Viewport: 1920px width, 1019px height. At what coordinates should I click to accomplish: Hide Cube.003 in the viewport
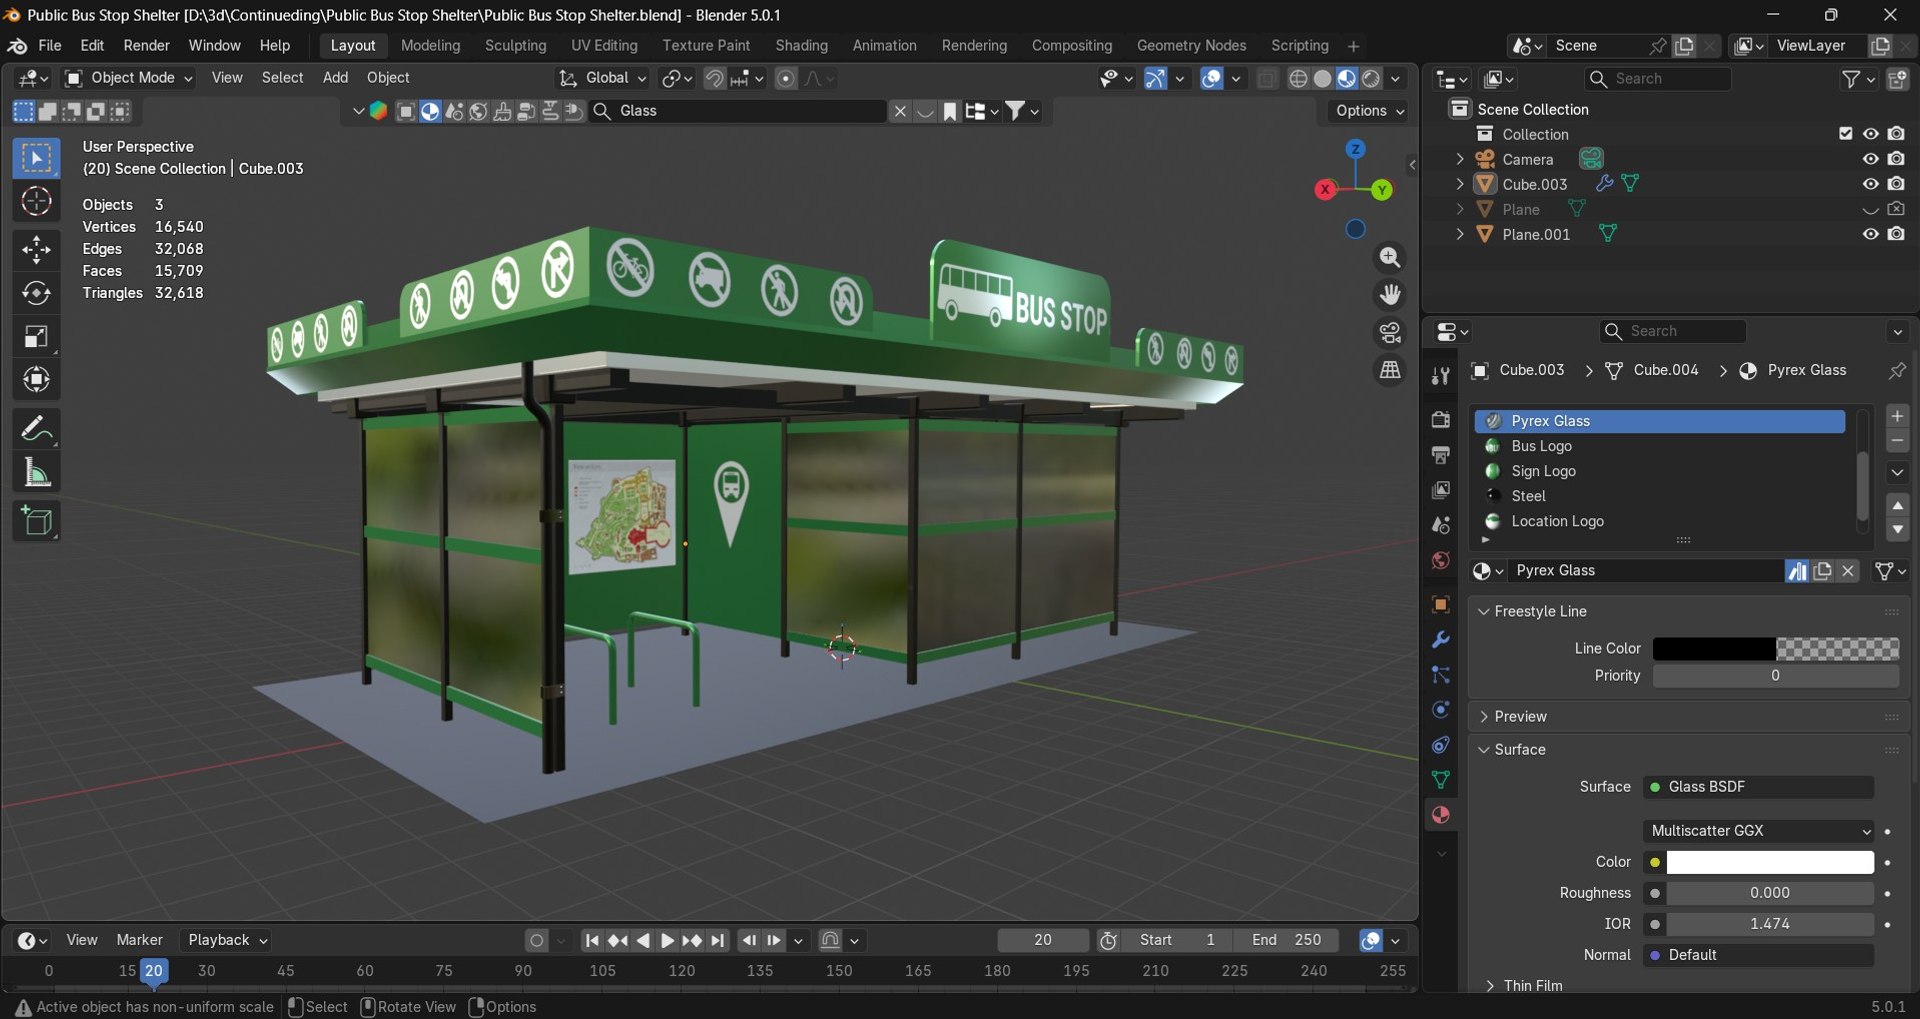pyautogui.click(x=1870, y=184)
